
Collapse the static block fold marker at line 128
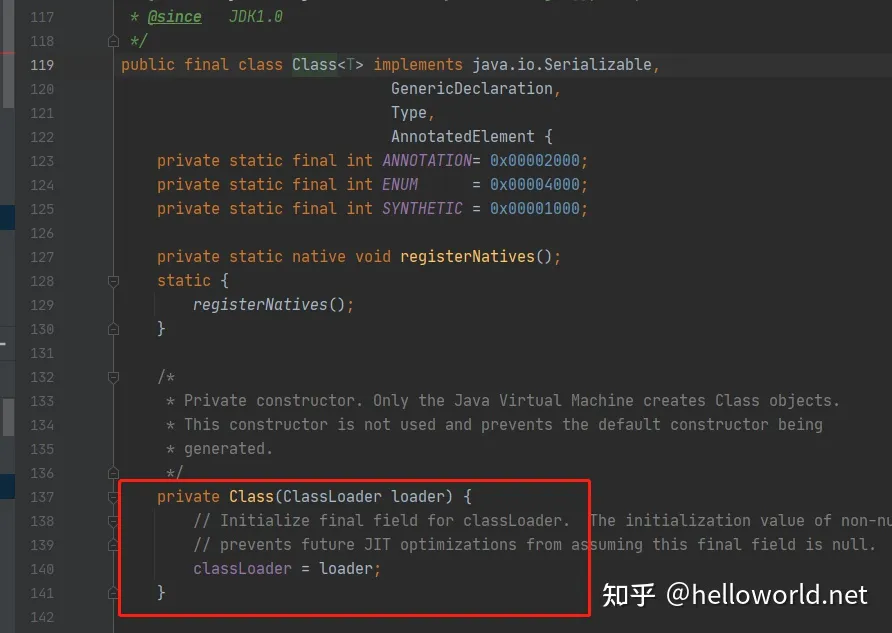click(113, 281)
